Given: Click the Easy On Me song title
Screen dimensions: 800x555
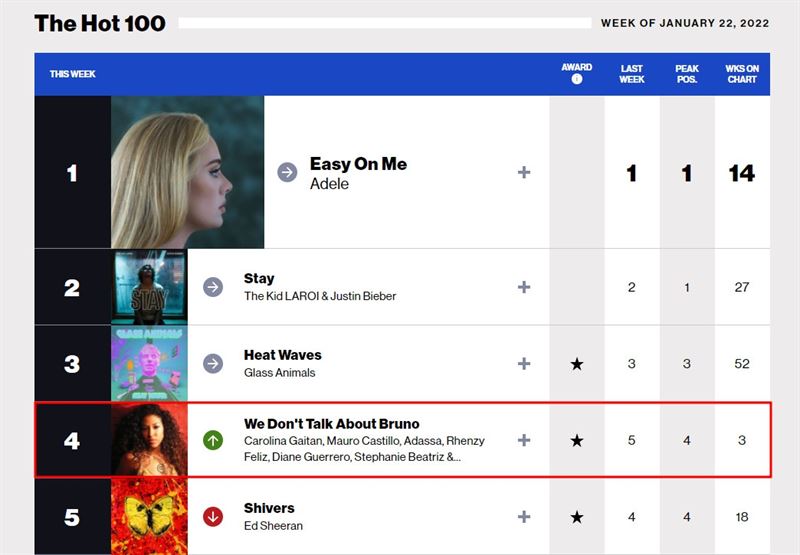Looking at the screenshot, I should click(358, 164).
